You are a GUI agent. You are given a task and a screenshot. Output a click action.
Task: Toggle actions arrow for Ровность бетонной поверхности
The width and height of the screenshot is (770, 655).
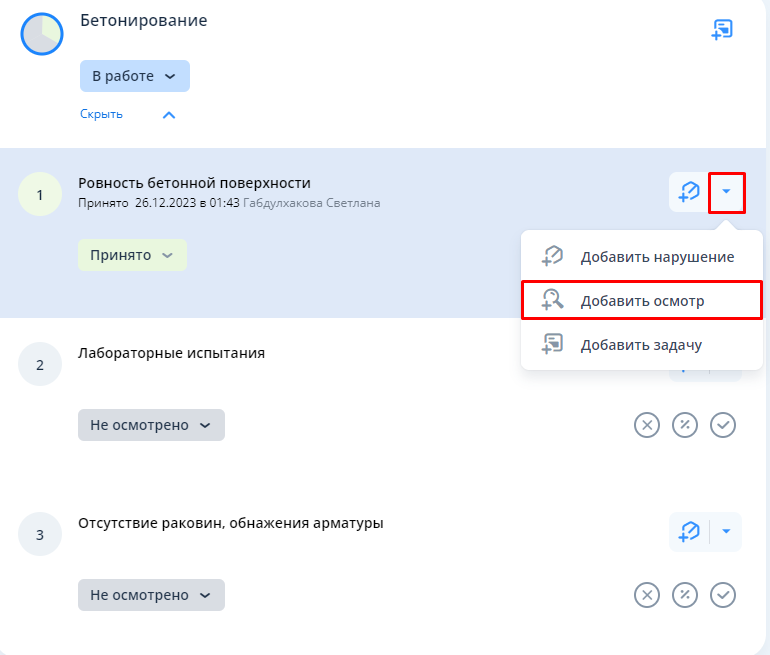[x=727, y=192]
